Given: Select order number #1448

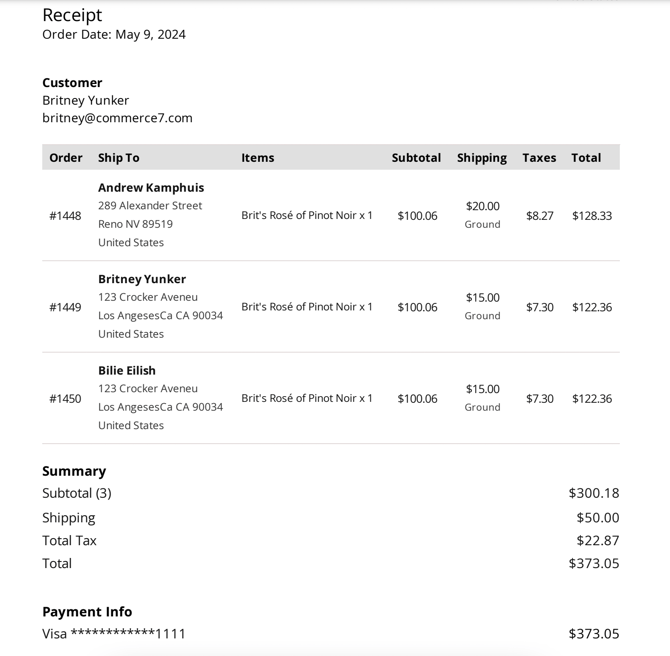Looking at the screenshot, I should [x=65, y=216].
